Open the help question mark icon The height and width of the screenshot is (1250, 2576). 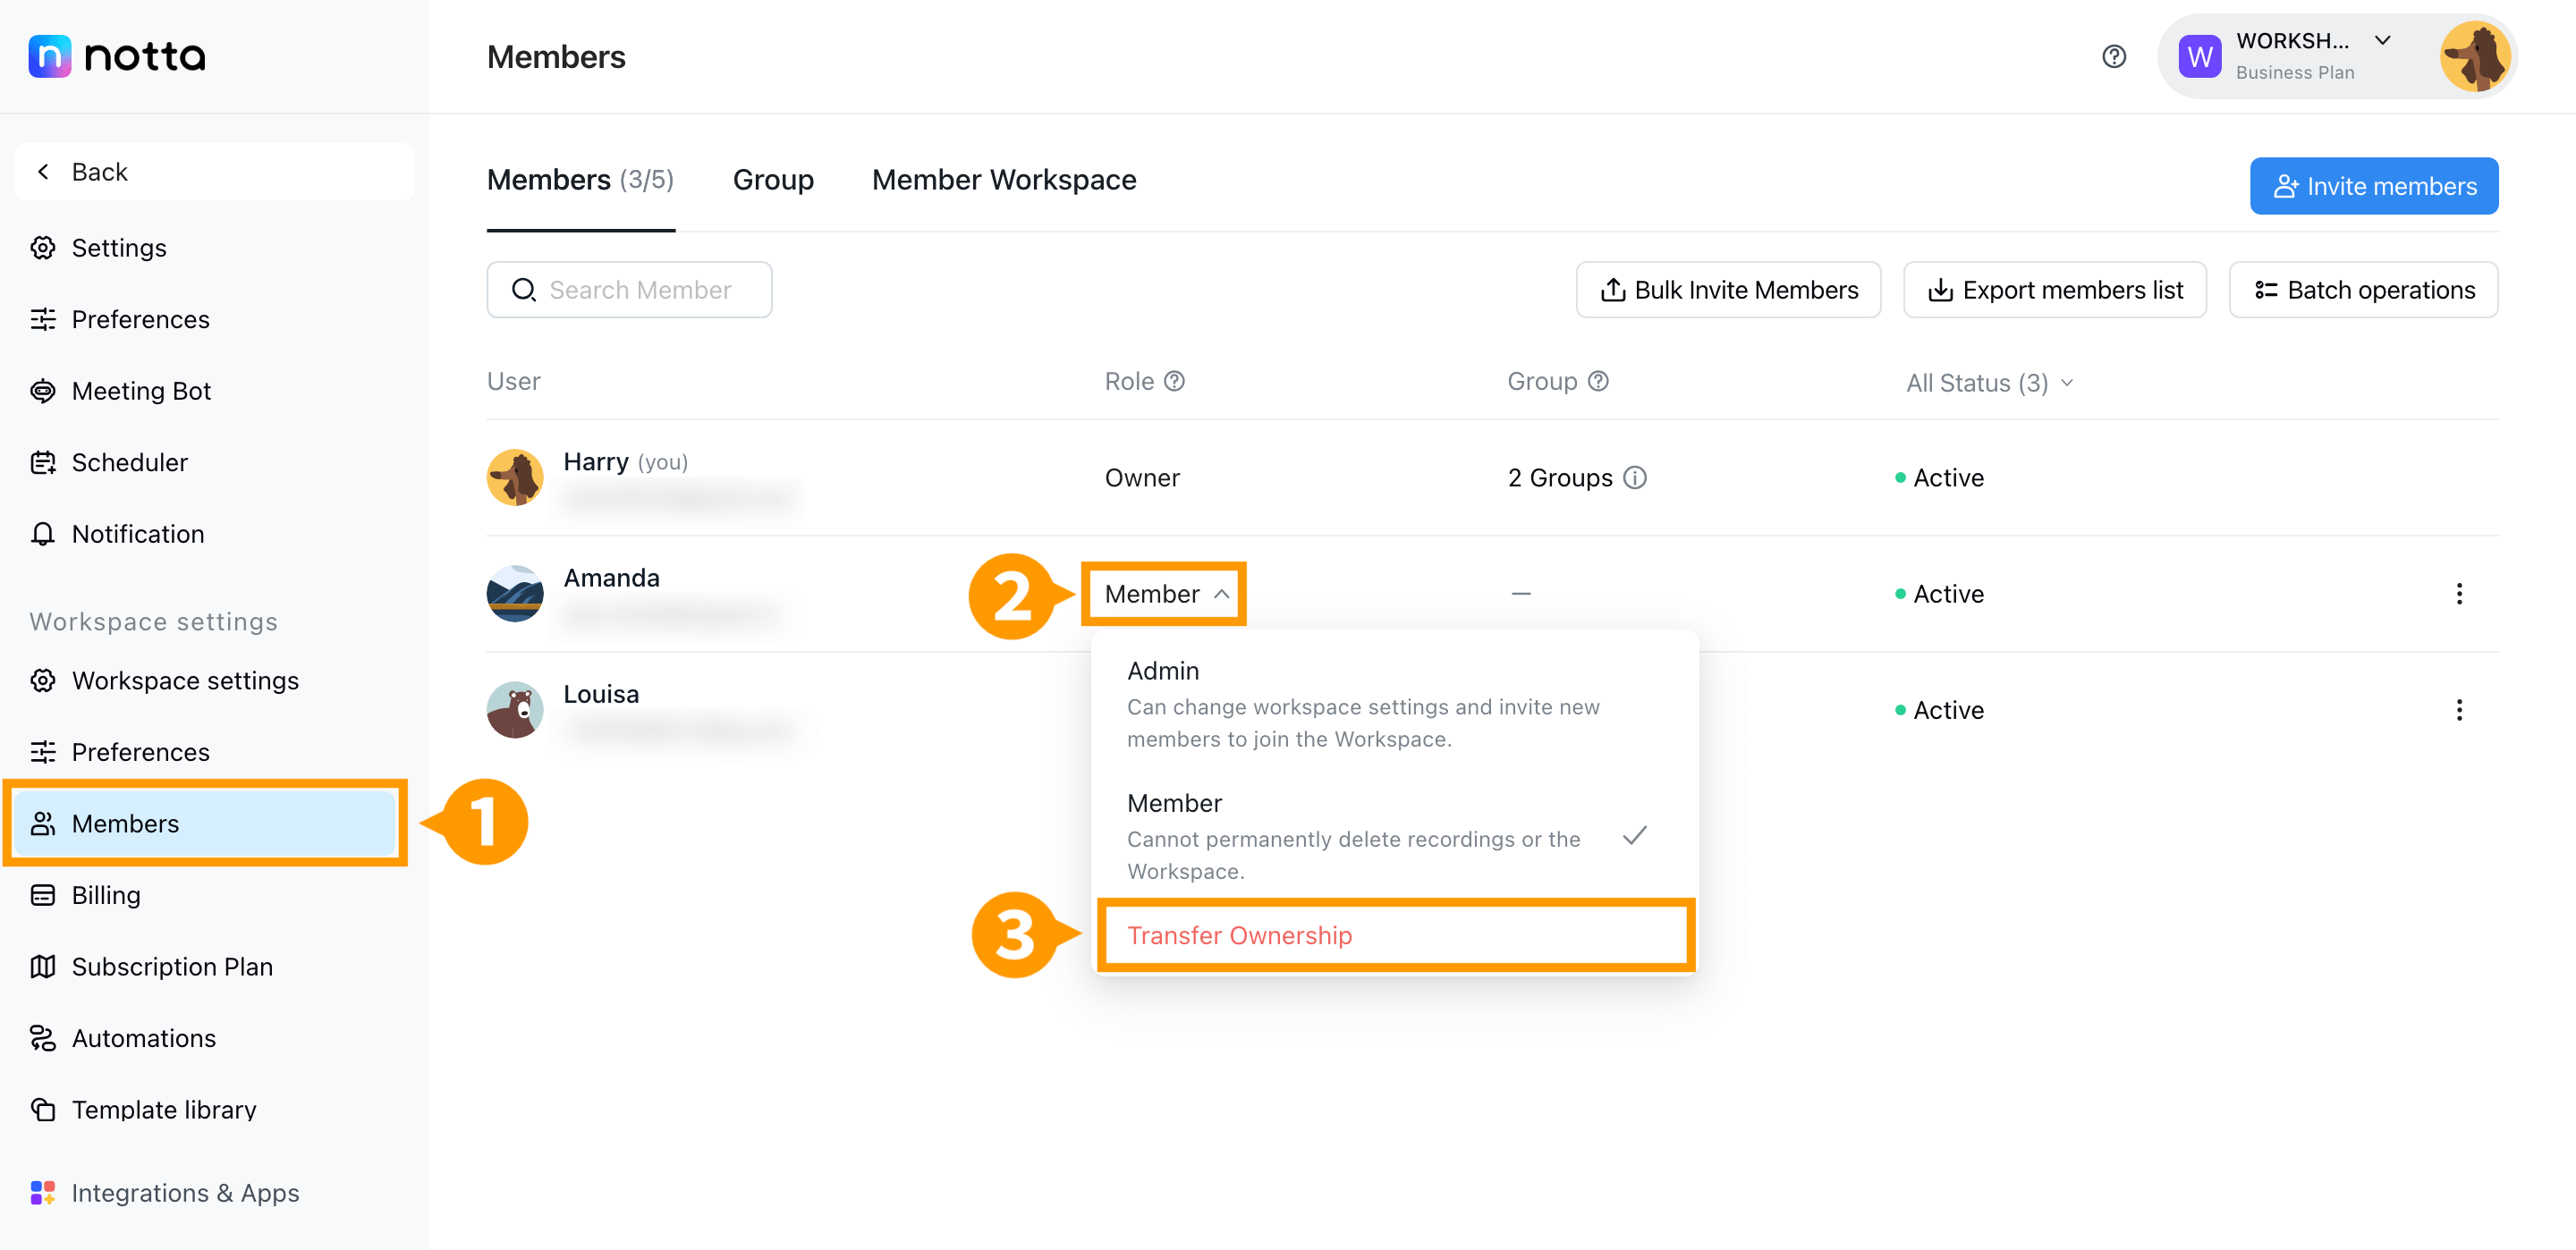point(2113,56)
